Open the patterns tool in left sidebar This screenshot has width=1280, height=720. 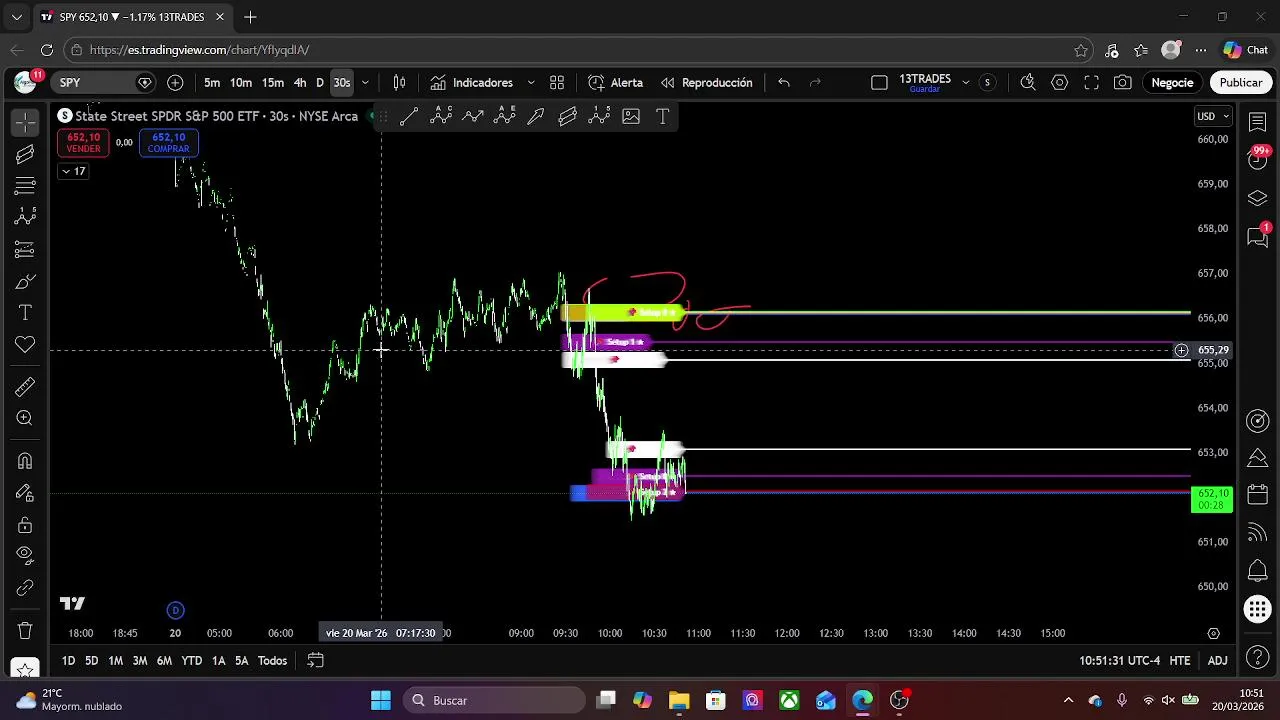pos(25,217)
